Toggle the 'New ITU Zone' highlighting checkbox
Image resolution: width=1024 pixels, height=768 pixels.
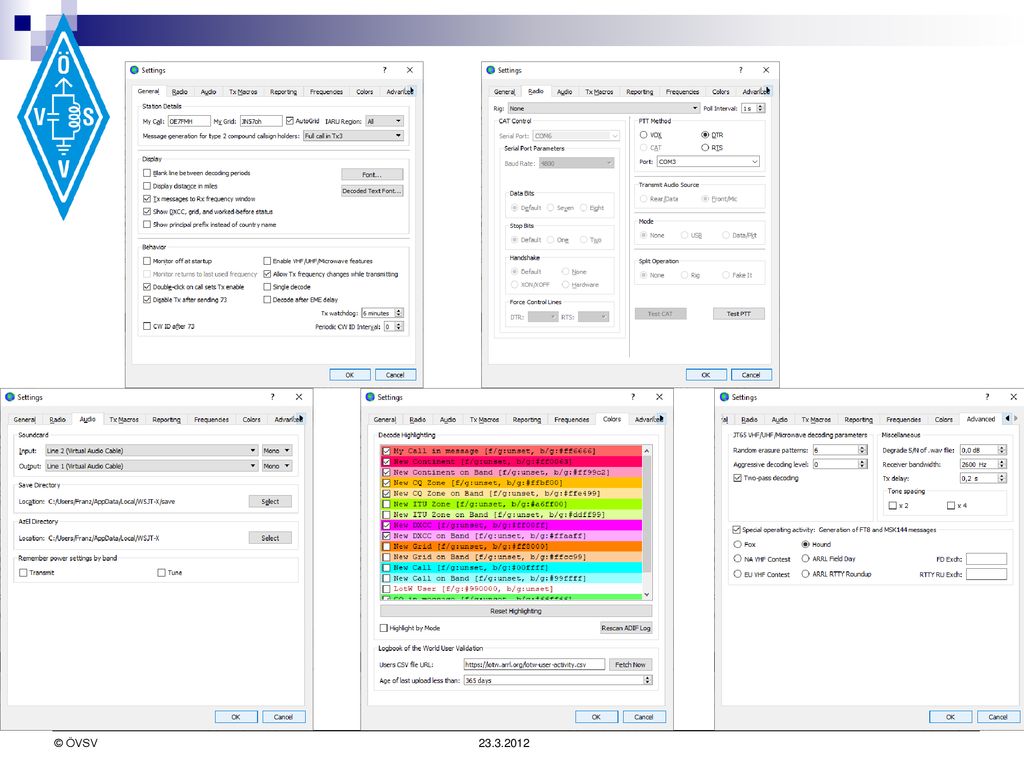pos(387,504)
